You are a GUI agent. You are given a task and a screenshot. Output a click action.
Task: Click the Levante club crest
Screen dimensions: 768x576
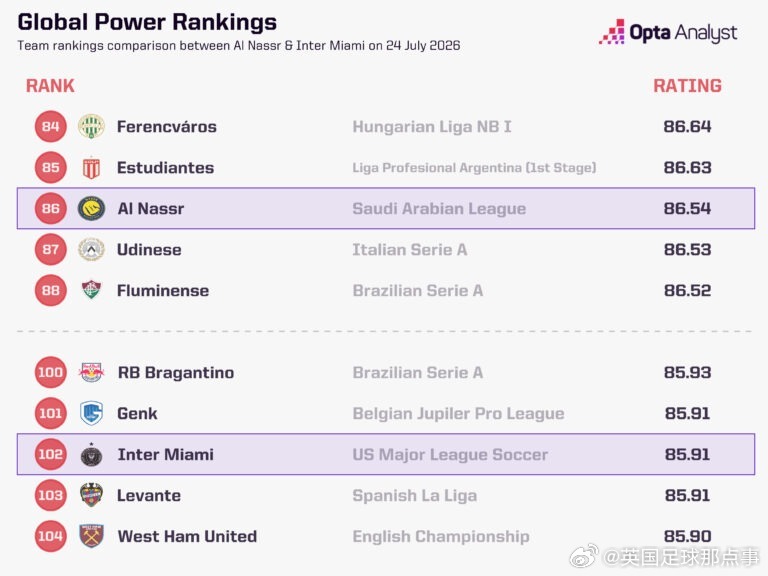click(x=91, y=495)
